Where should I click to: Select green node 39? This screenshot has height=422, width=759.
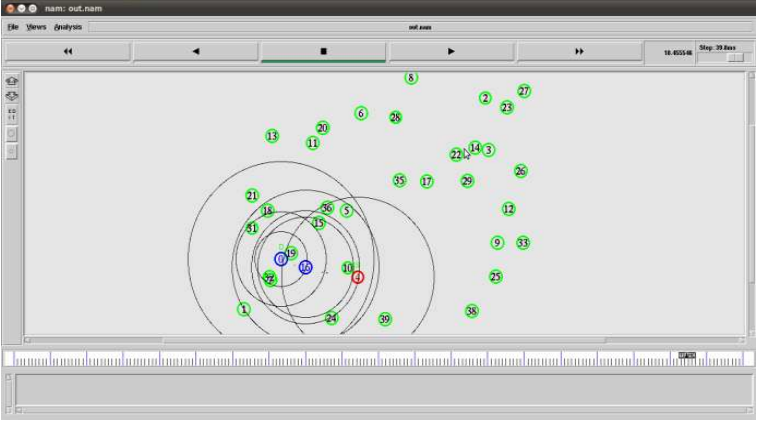pos(385,319)
